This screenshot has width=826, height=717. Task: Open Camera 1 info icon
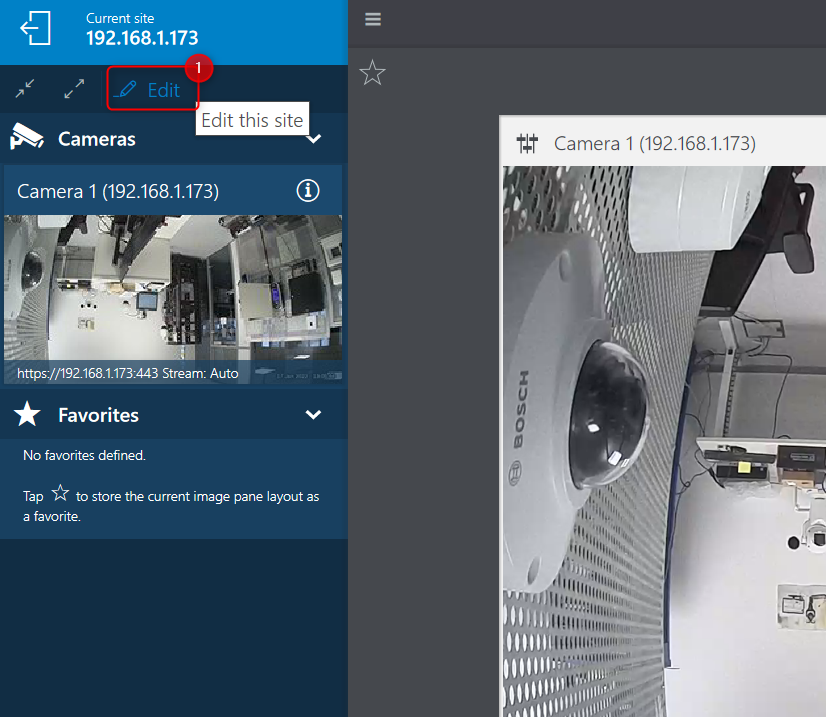[x=308, y=191]
